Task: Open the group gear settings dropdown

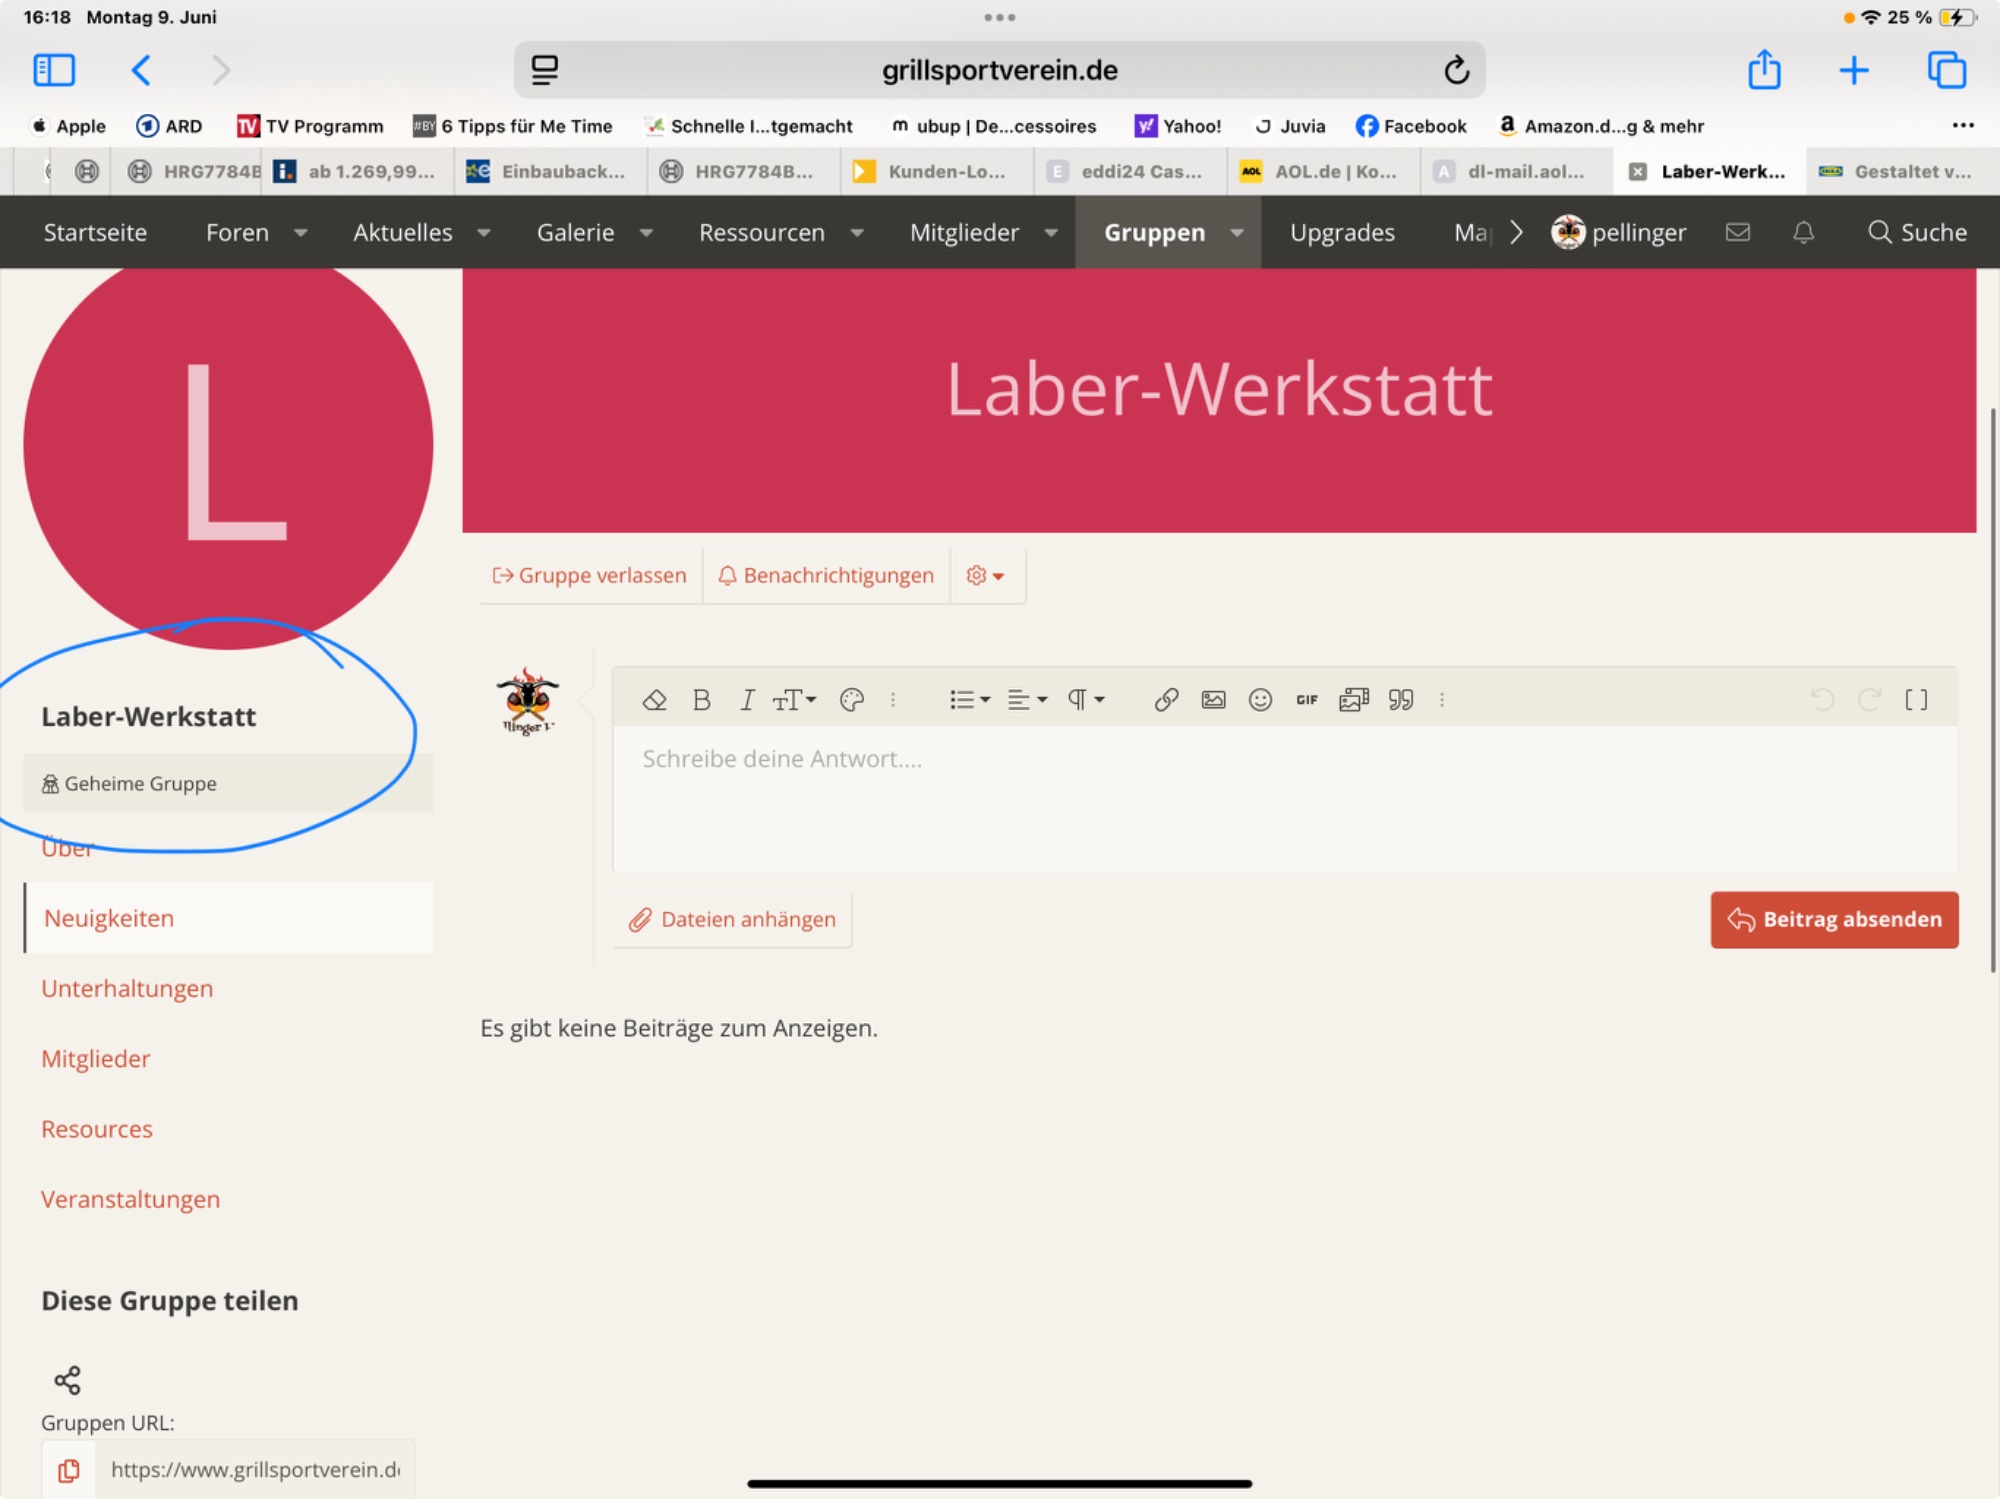Action: pos(986,576)
